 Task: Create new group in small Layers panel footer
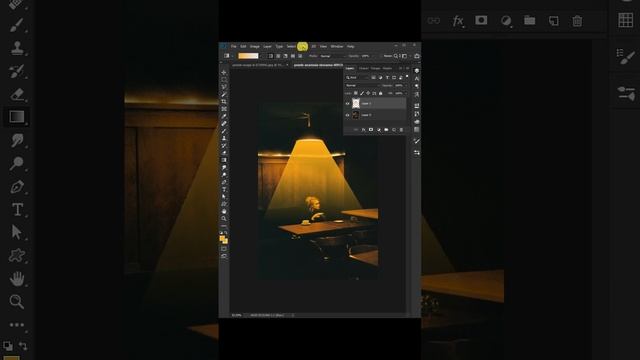pos(386,130)
